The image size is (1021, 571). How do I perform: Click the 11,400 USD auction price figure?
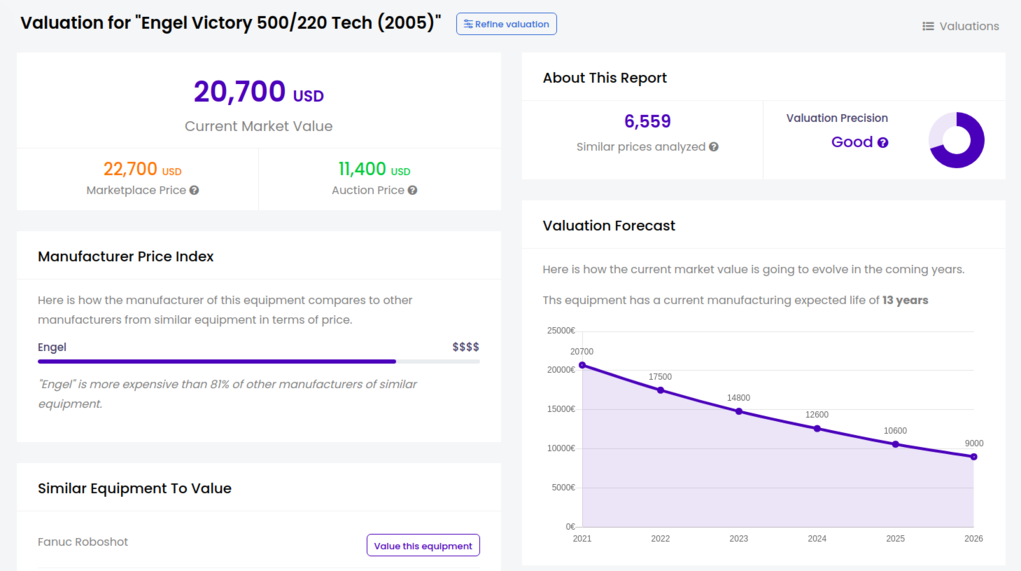(x=374, y=170)
